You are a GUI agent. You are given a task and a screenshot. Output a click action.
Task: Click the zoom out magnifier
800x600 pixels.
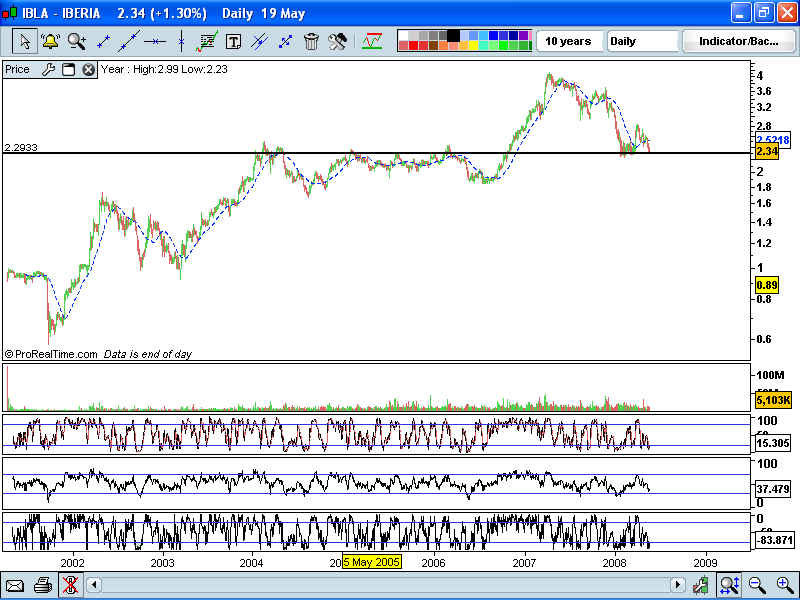point(757,585)
